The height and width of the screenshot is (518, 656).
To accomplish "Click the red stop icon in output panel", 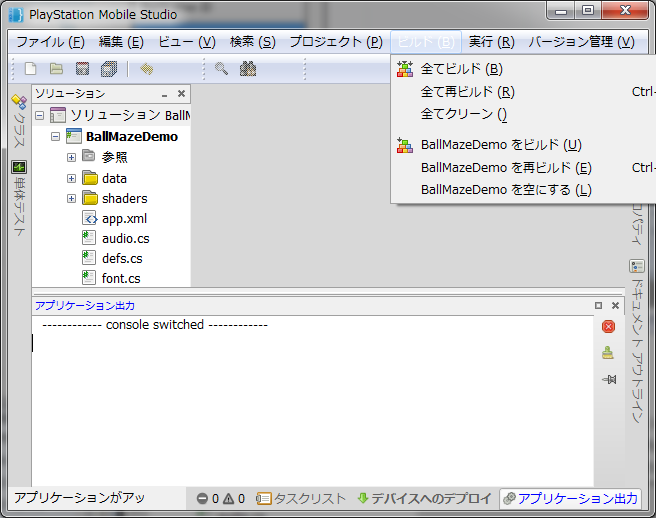I will 608,326.
